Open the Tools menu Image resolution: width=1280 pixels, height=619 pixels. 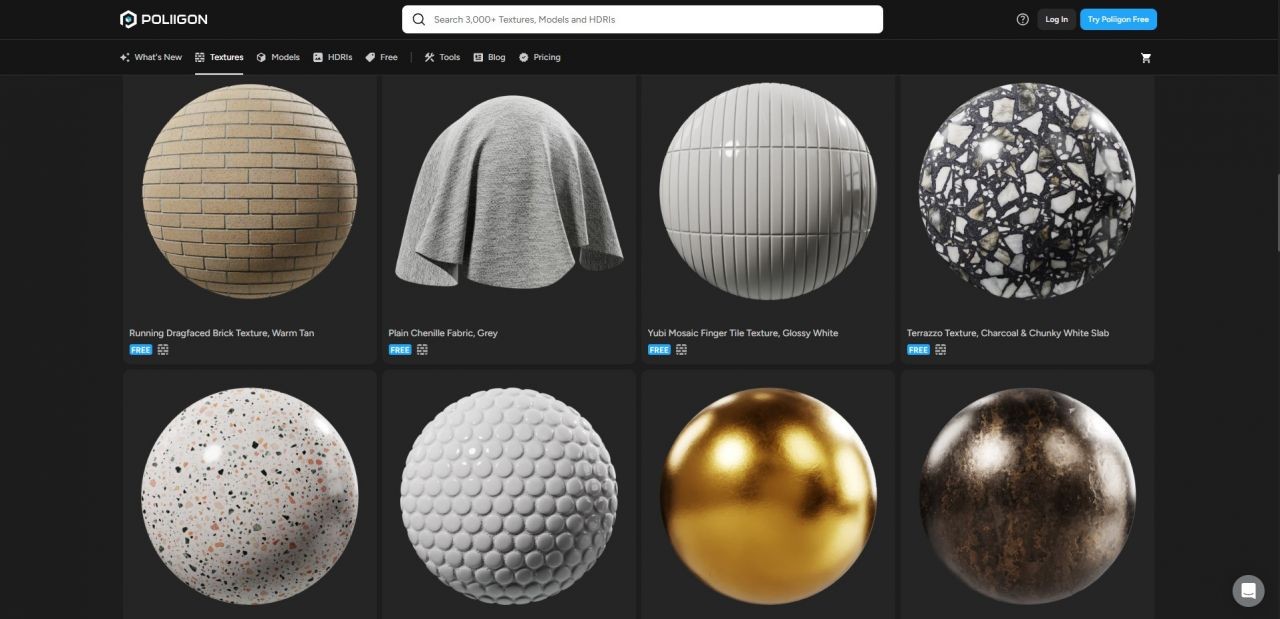coord(442,57)
